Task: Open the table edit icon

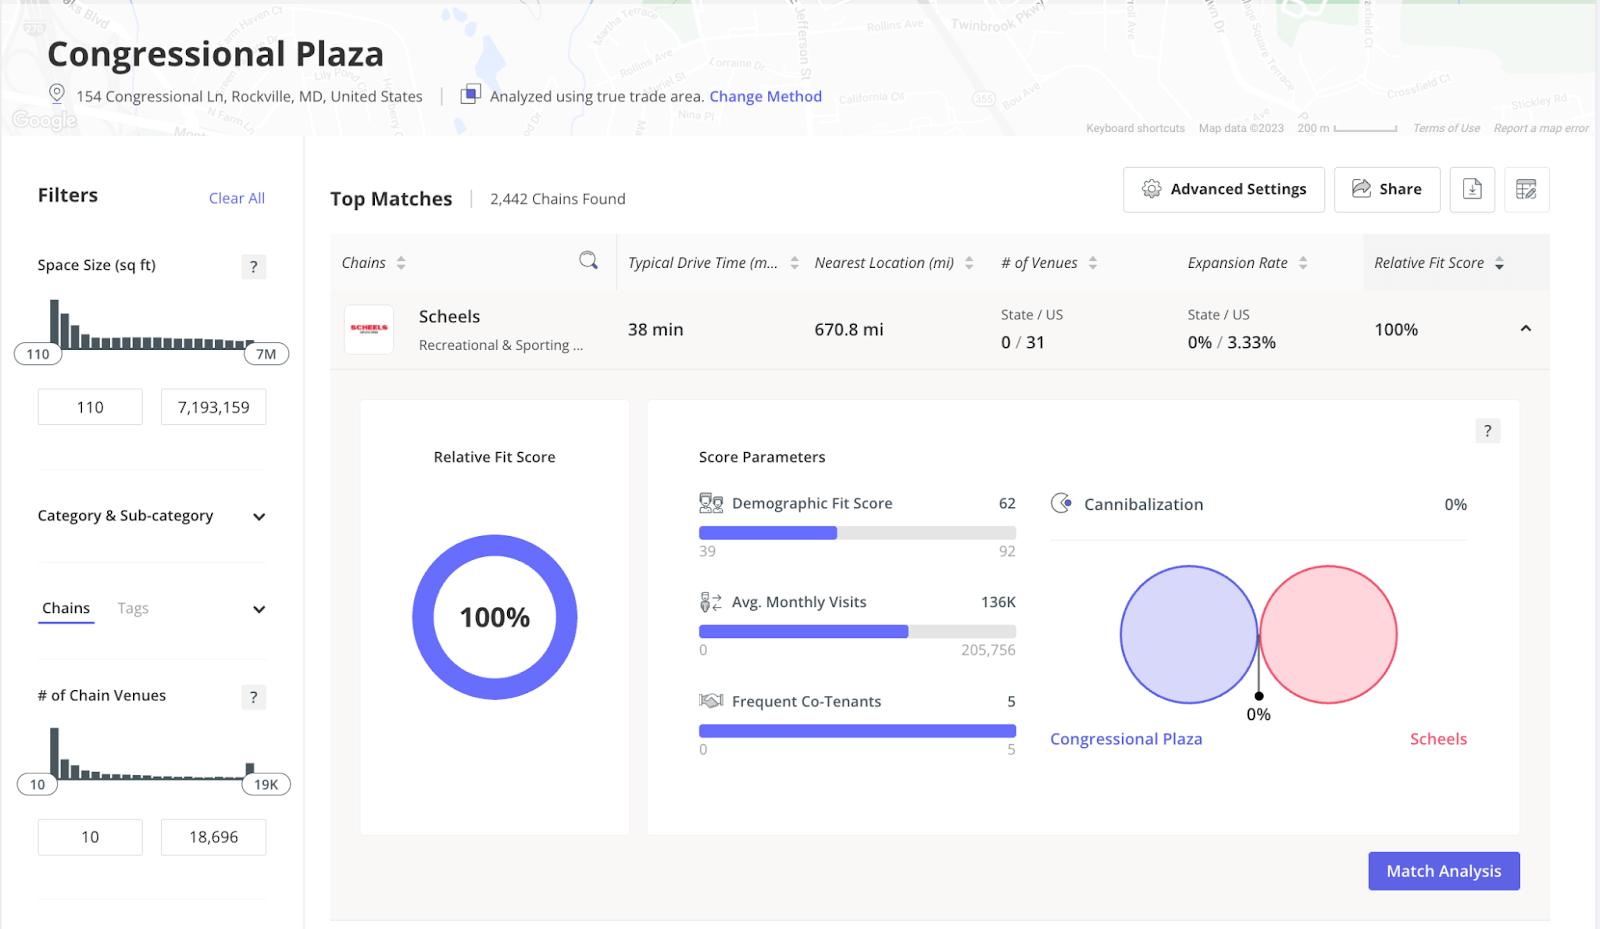Action: [1526, 189]
